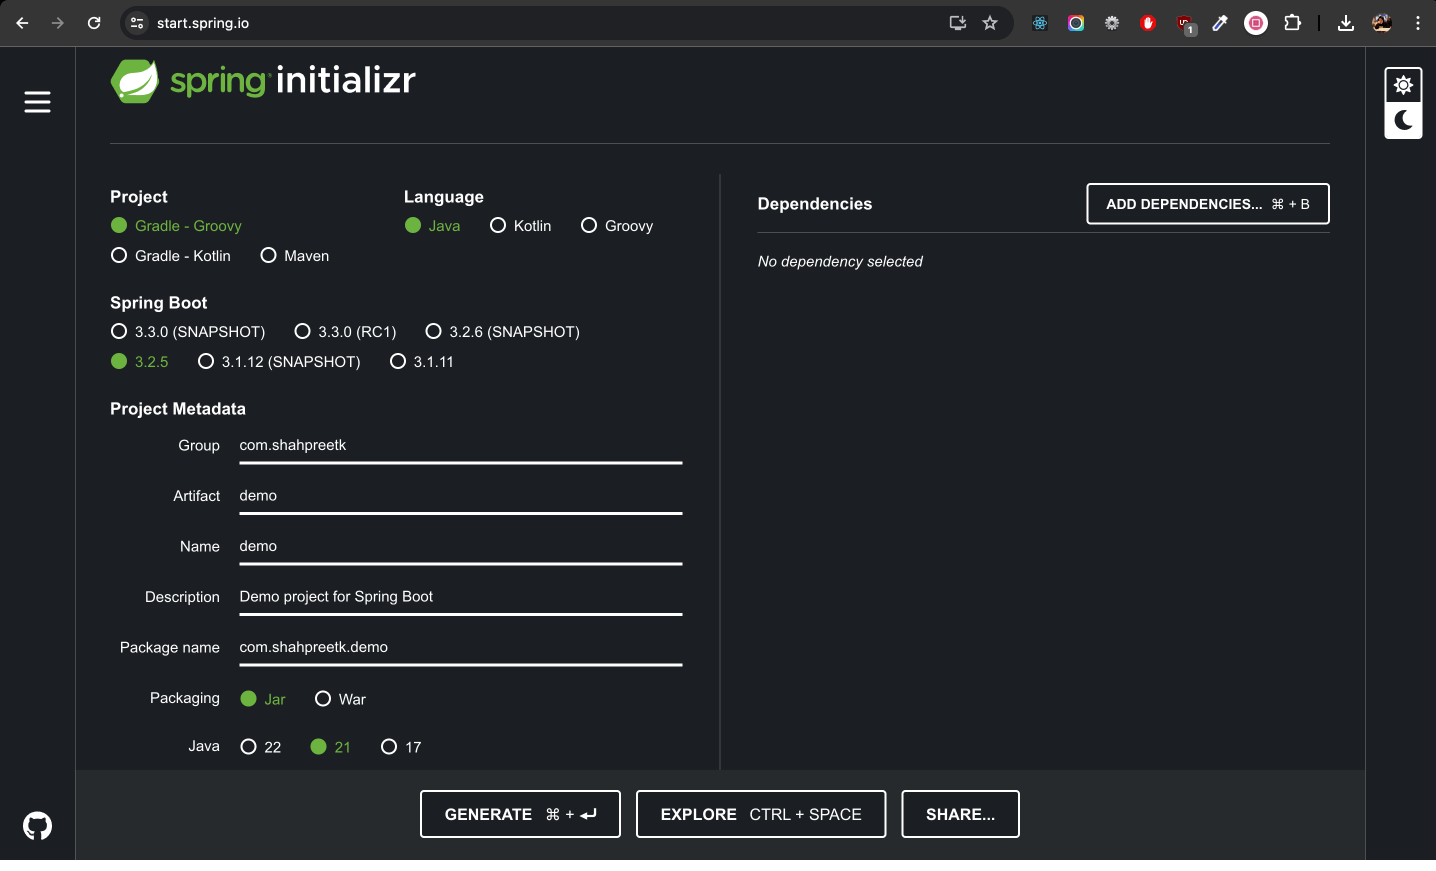Select Spring Boot 3.3.0 (RC1)
1436x871 pixels.
point(345,332)
